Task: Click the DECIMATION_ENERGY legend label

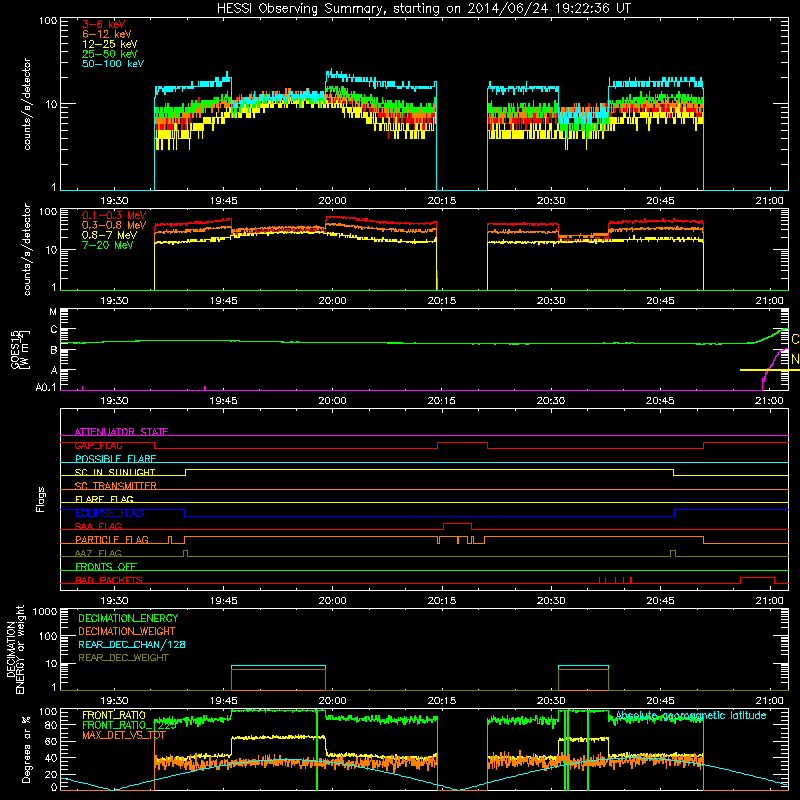Action: click(x=128, y=618)
